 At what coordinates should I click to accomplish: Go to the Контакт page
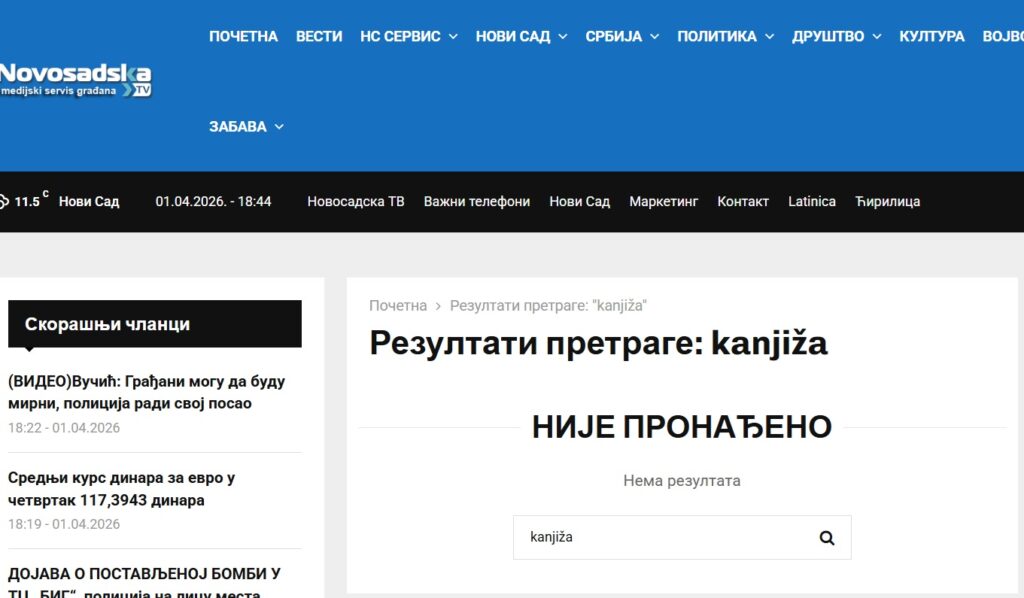743,201
